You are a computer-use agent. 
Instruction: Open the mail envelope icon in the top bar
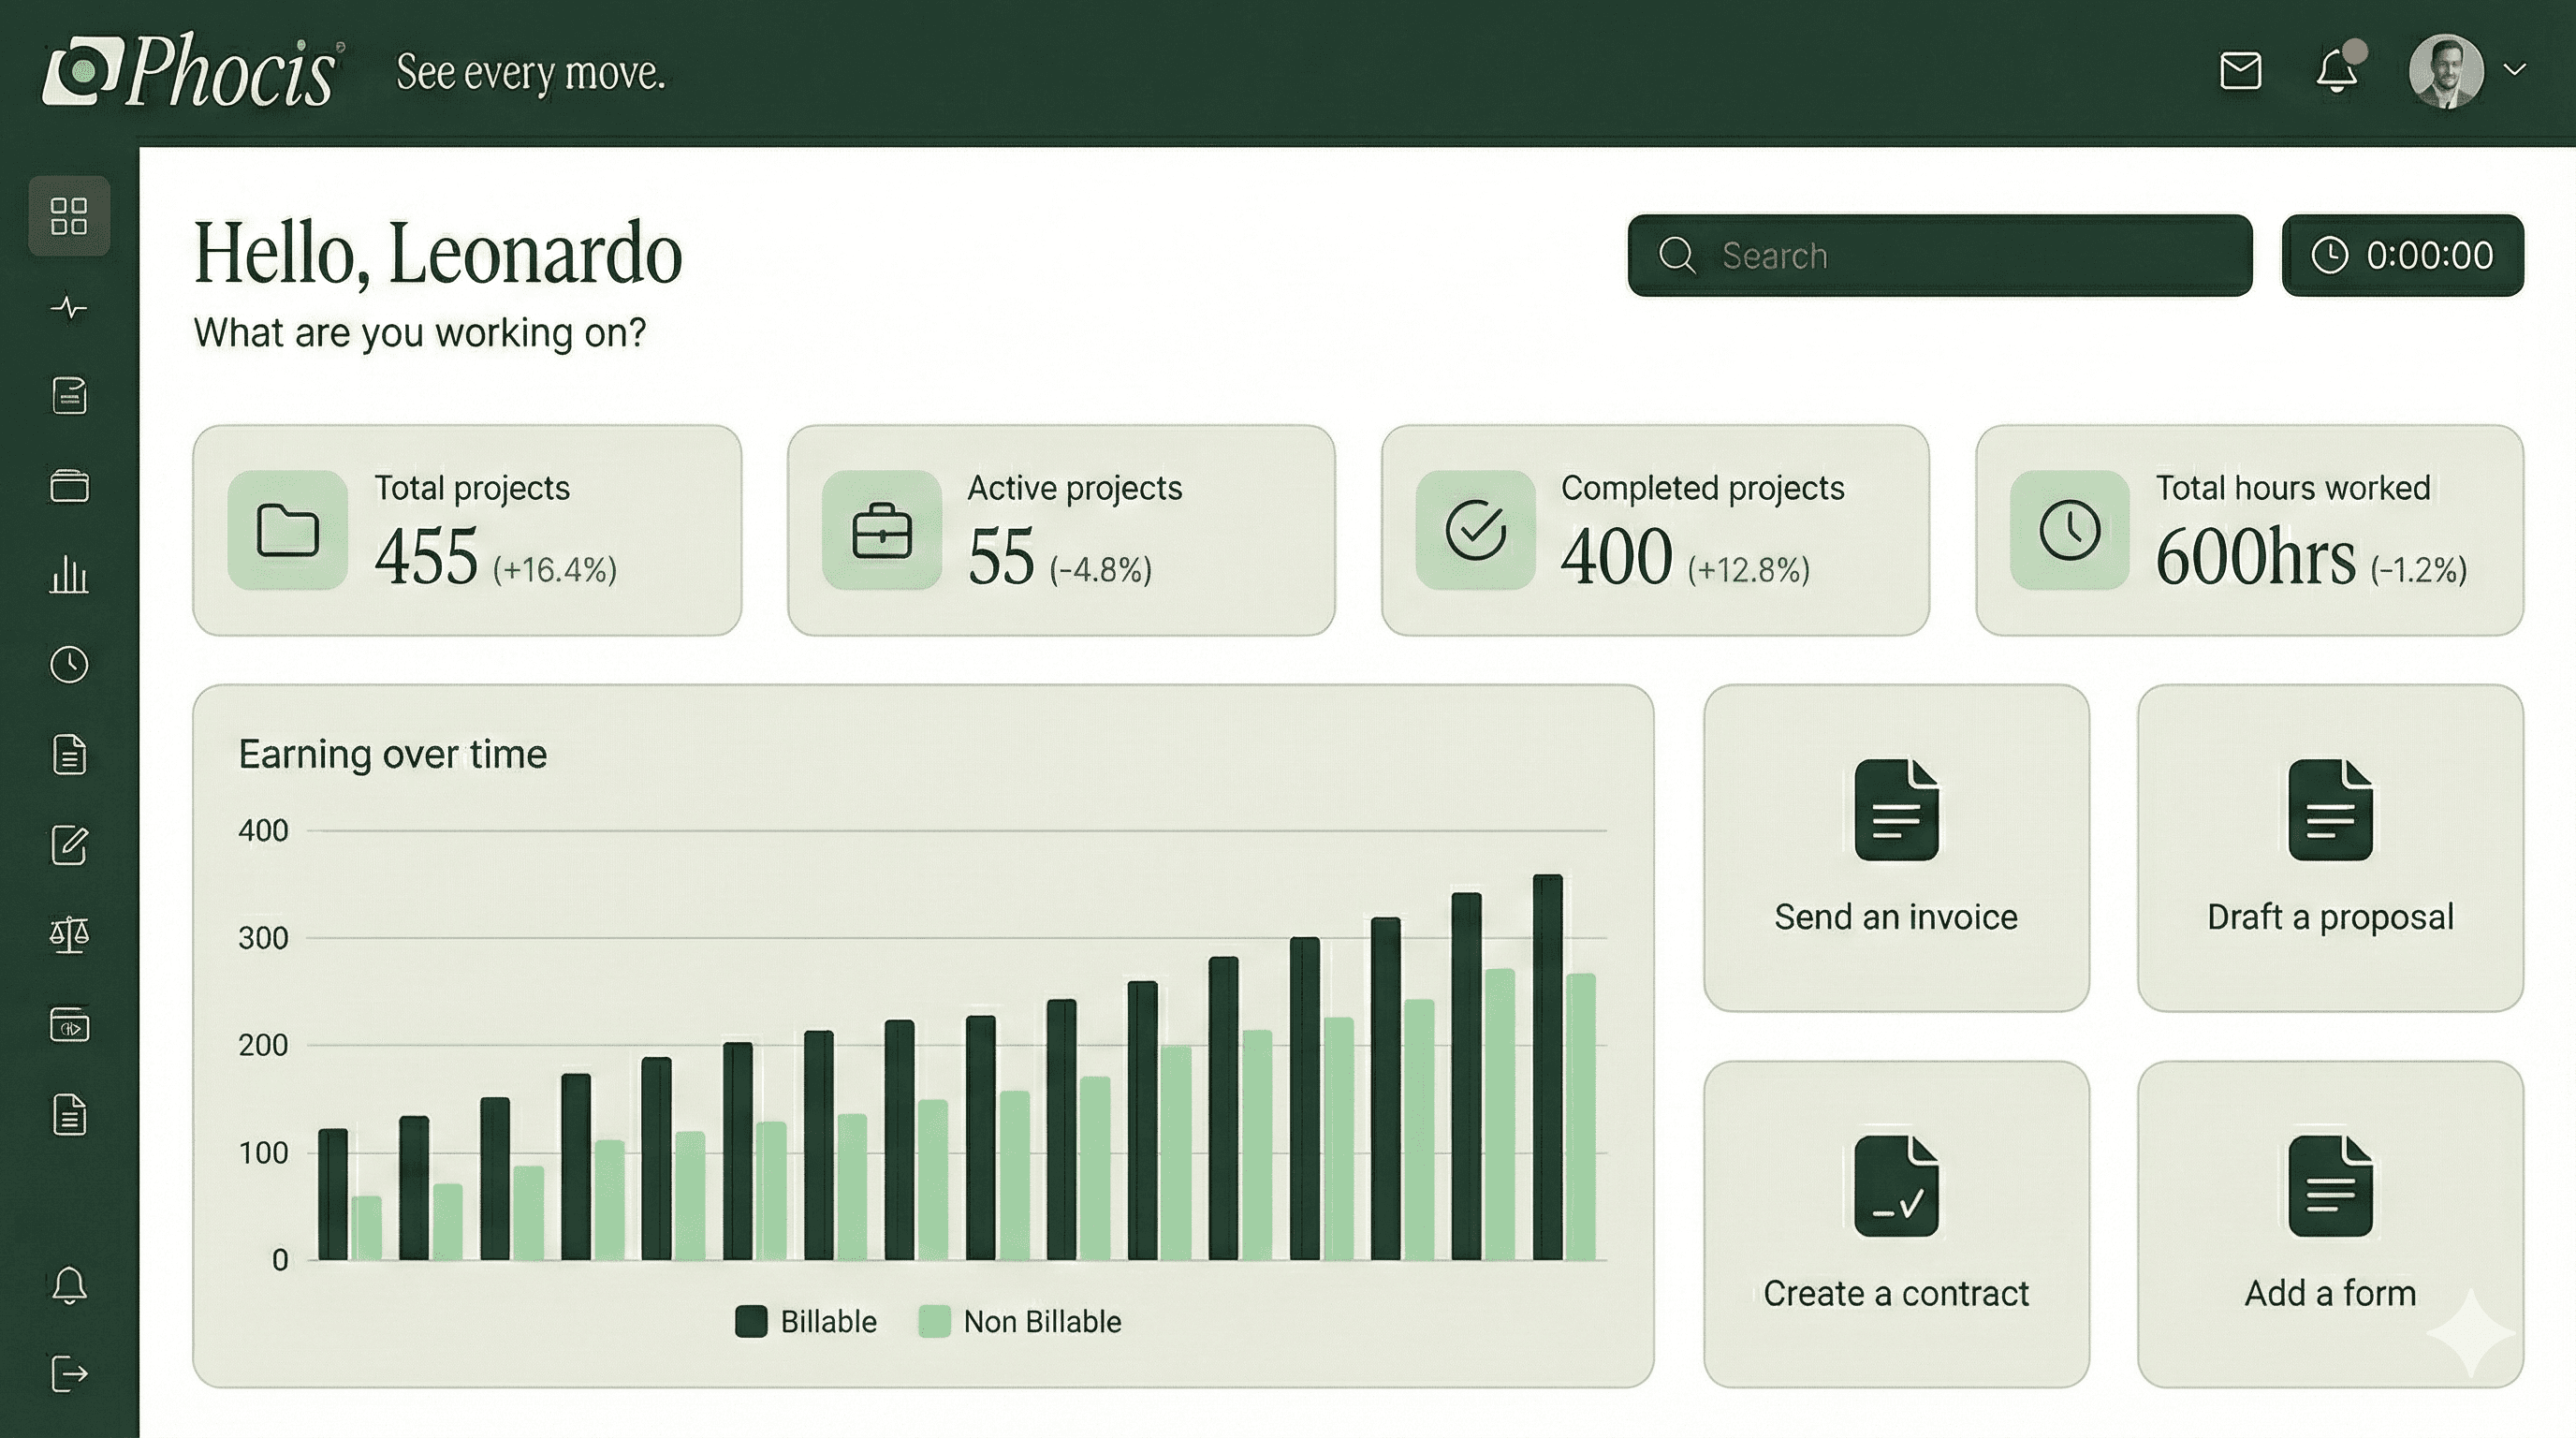pos(2240,71)
